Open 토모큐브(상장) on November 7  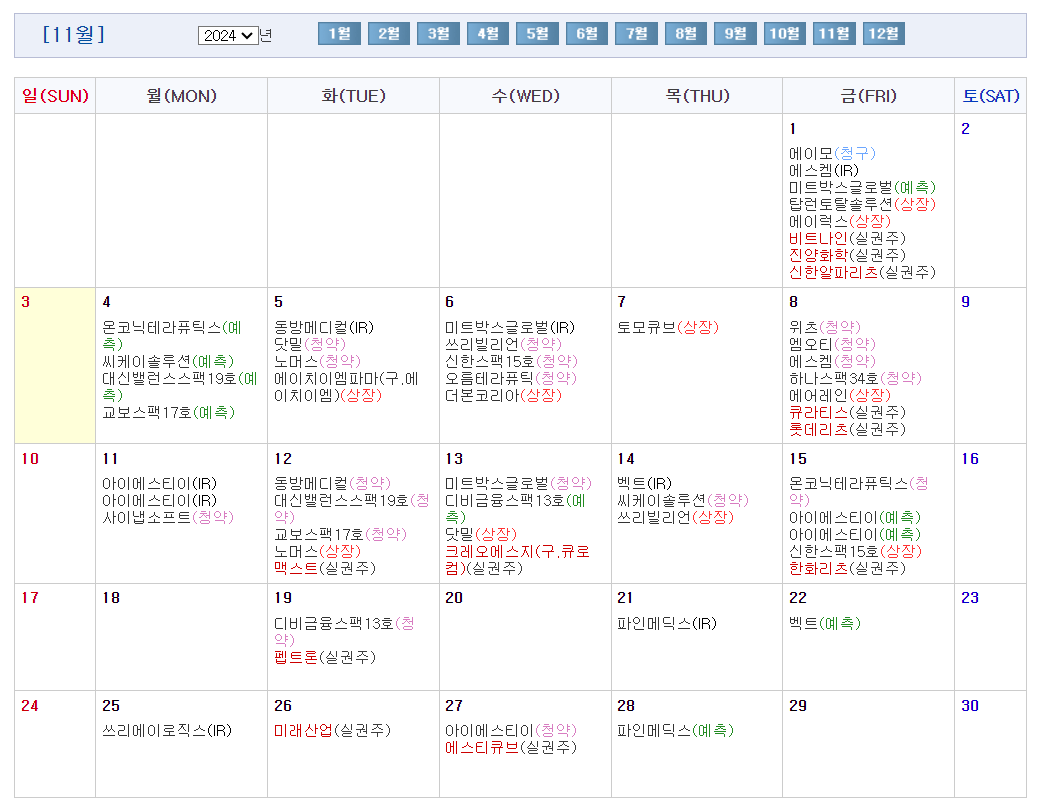pos(667,328)
